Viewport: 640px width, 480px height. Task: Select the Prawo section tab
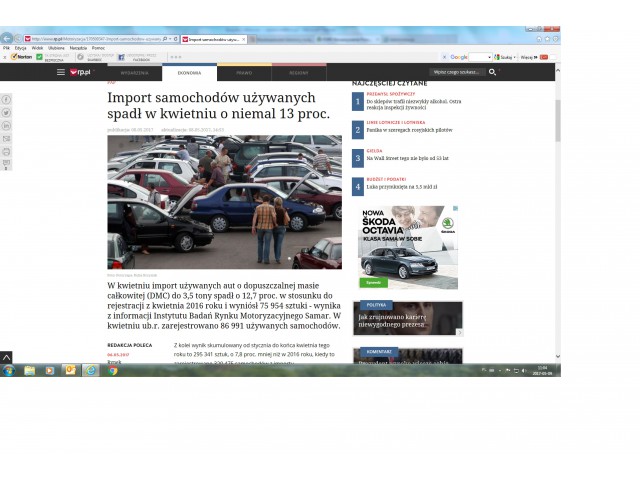[x=244, y=73]
